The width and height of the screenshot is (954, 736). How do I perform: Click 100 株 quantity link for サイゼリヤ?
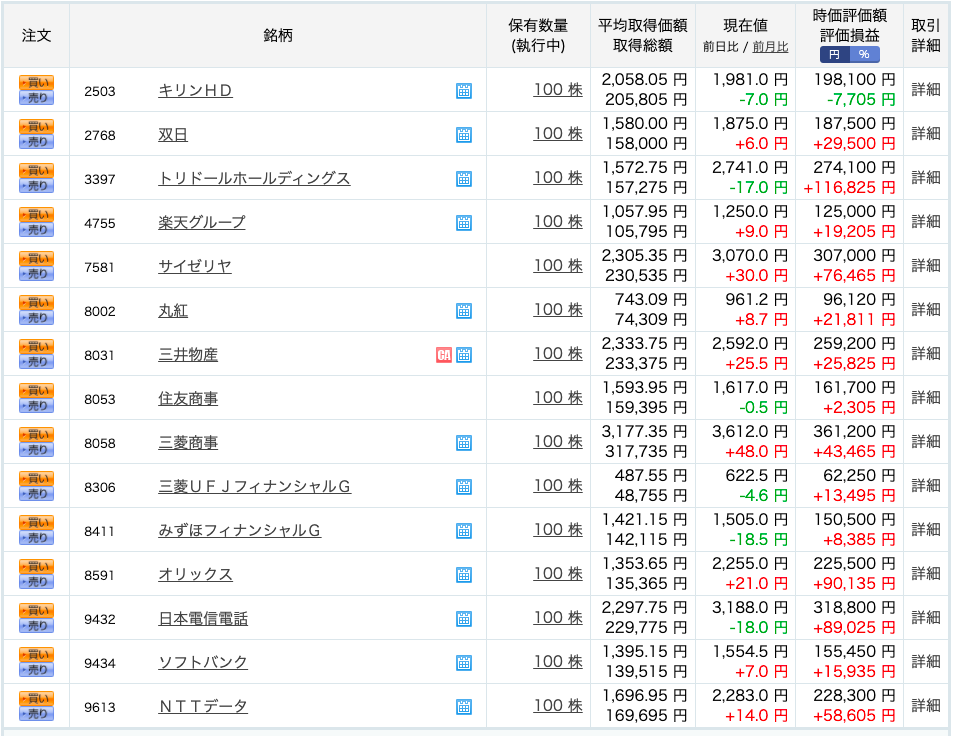pos(558,266)
